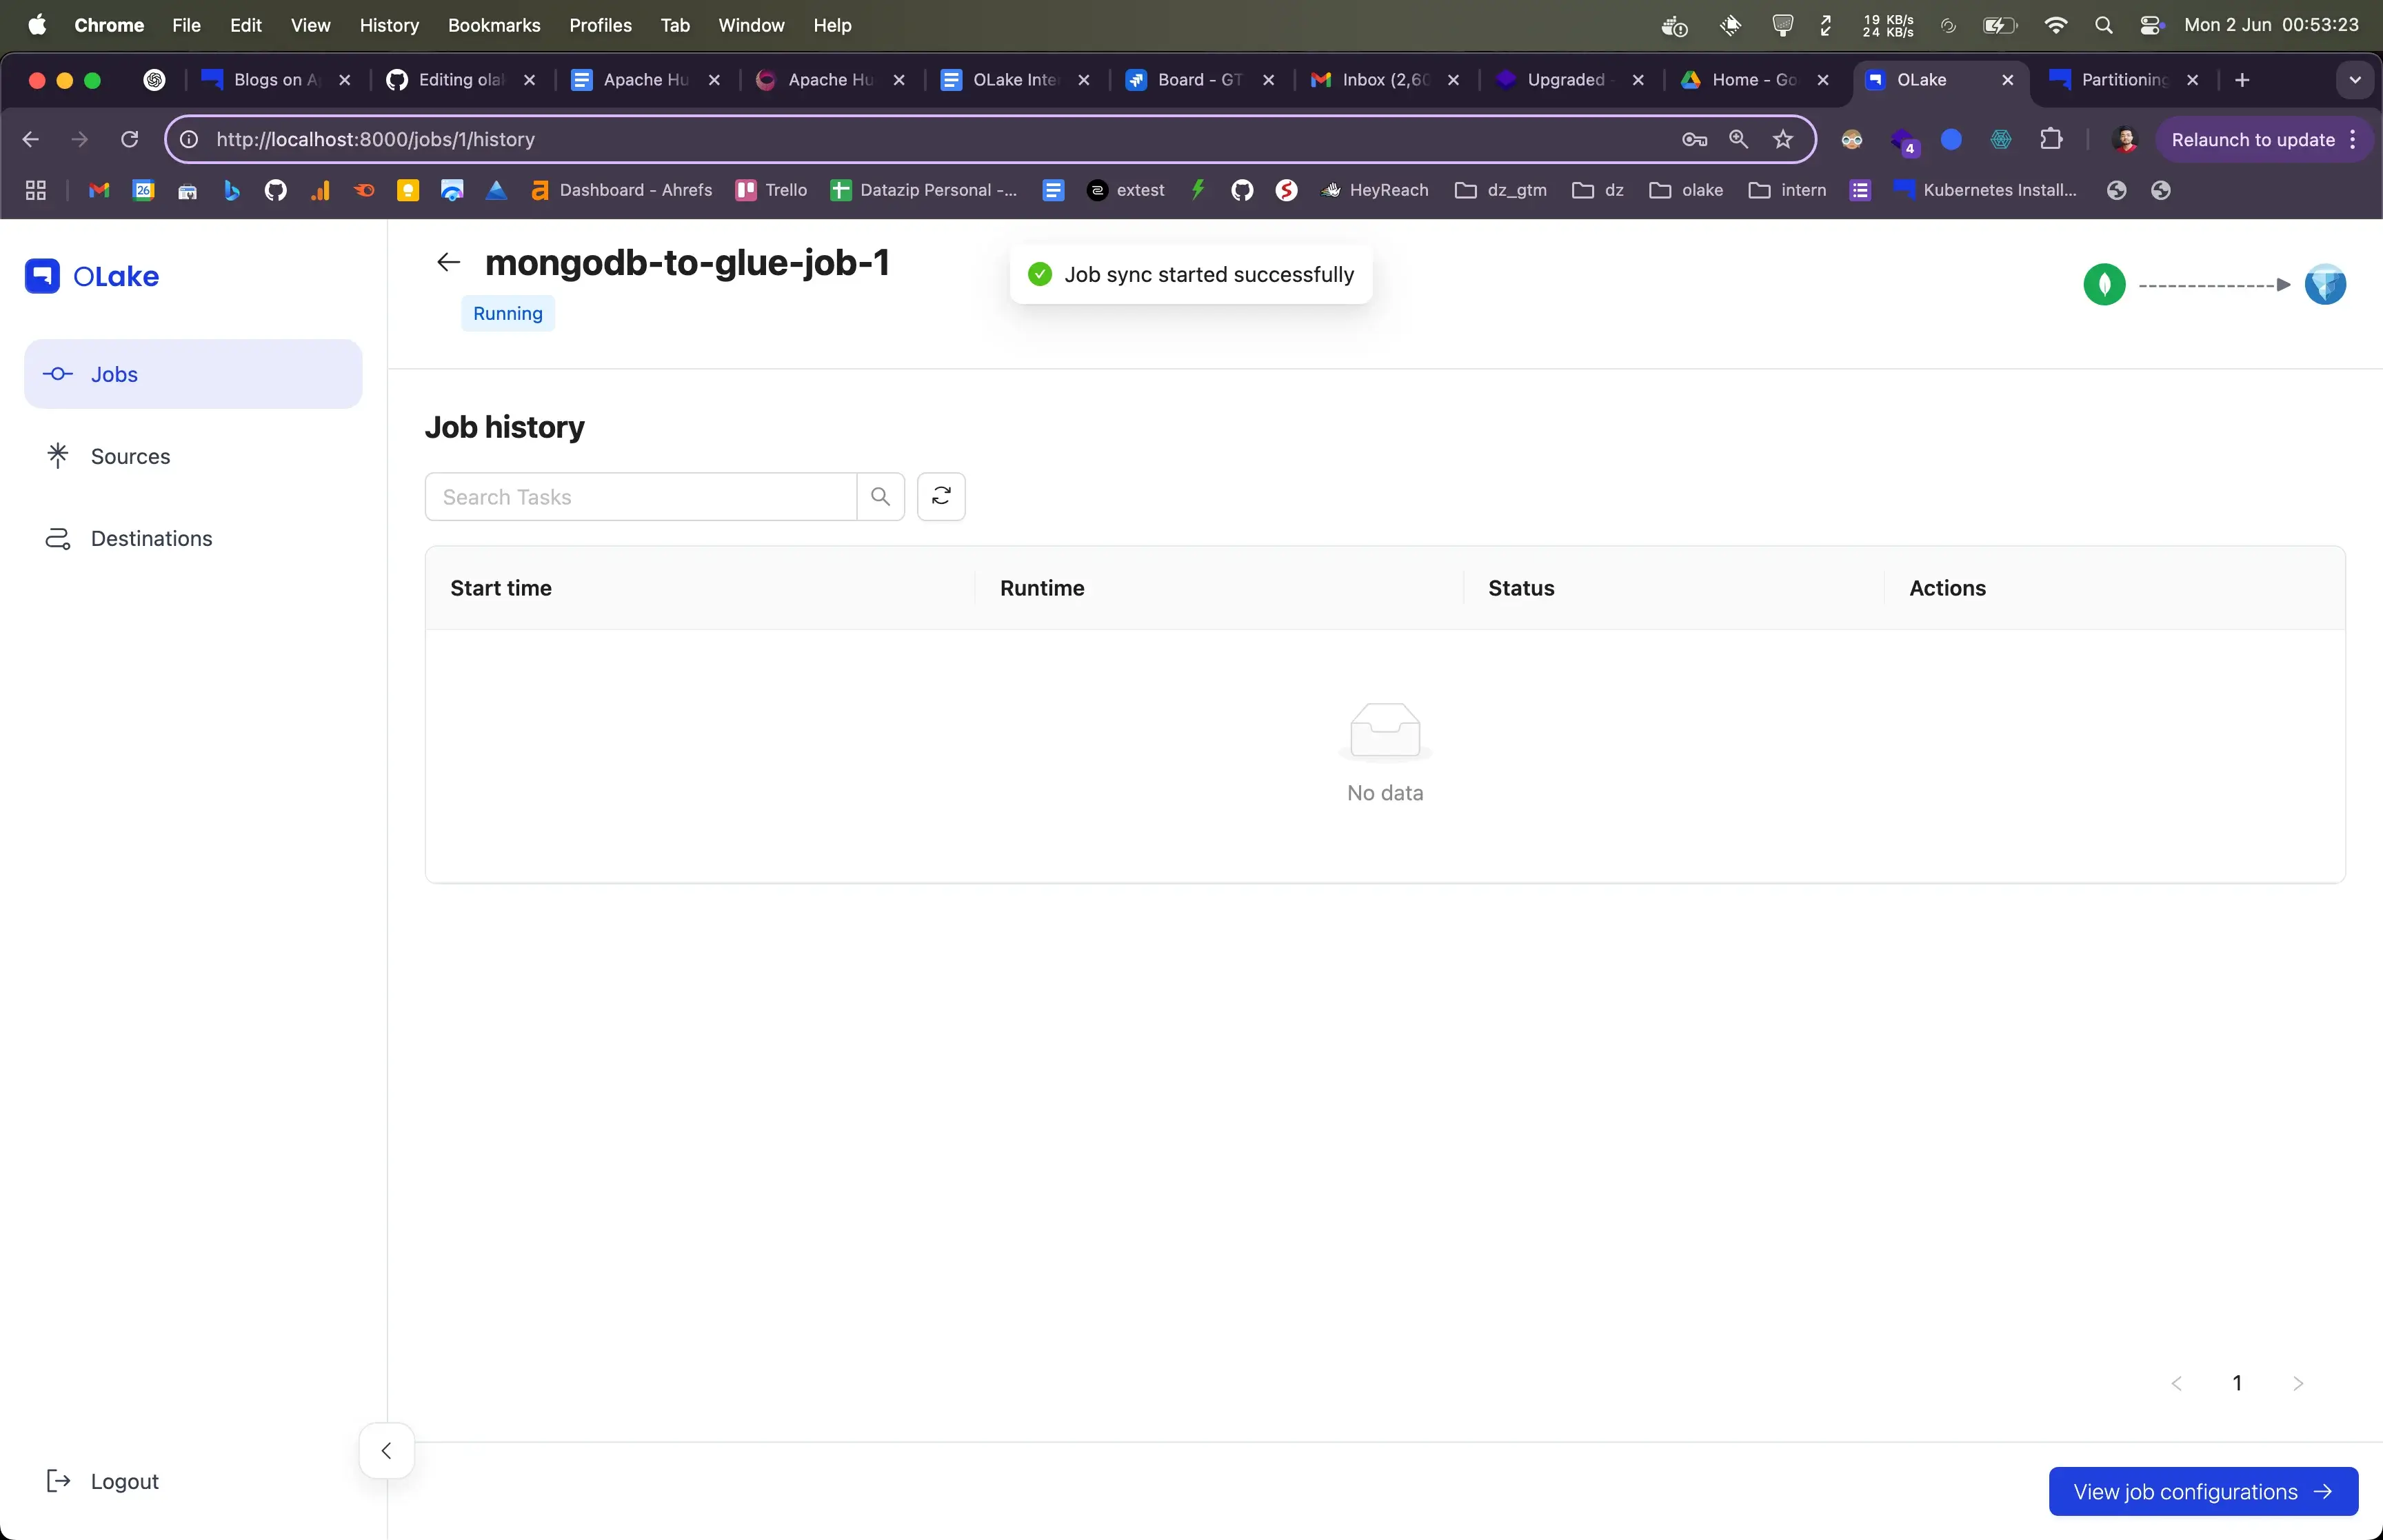Go to next history page
Viewport: 2383px width, 1540px height.
tap(2298, 1383)
